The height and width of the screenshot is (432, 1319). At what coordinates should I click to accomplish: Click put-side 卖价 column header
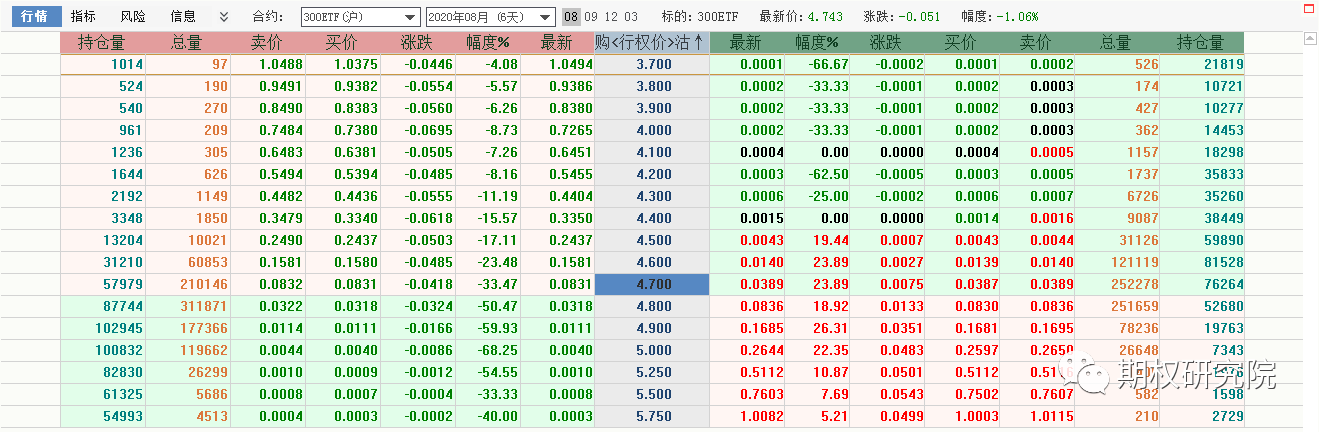(1036, 43)
